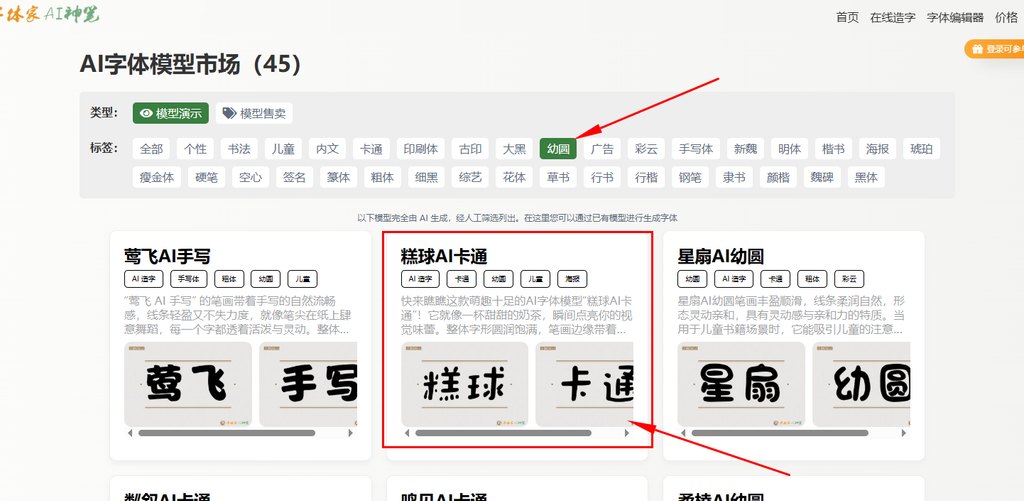This screenshot has height=501, width=1024.
Task: Filter by the 隶书 tag
Action: [735, 177]
